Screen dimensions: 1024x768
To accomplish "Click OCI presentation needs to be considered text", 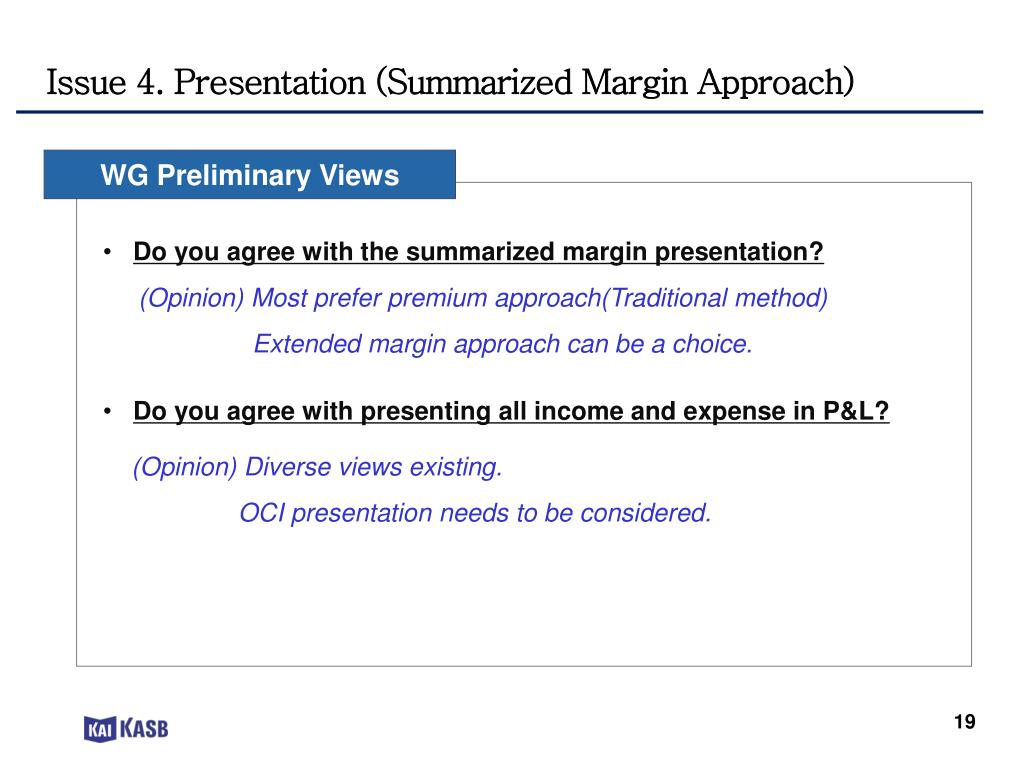I will [x=475, y=513].
